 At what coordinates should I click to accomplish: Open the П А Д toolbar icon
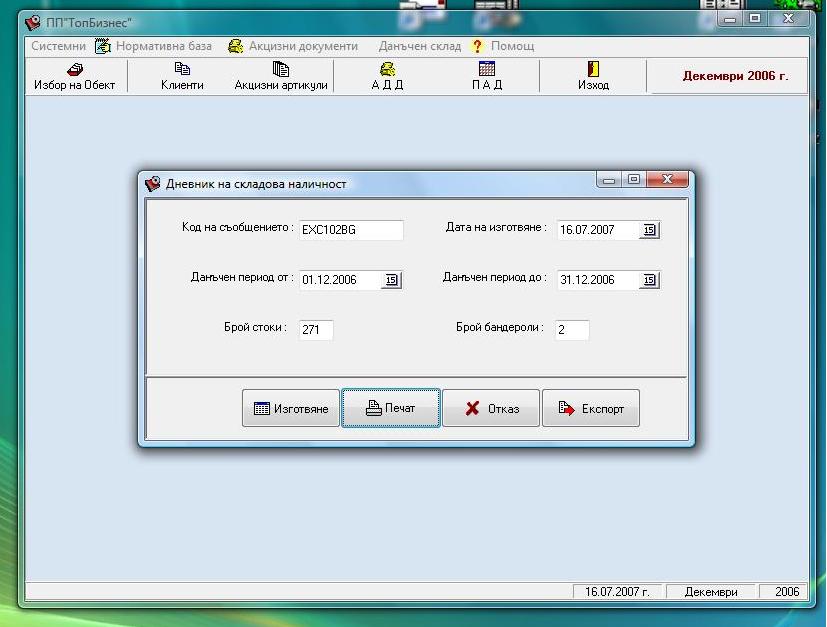[486, 77]
